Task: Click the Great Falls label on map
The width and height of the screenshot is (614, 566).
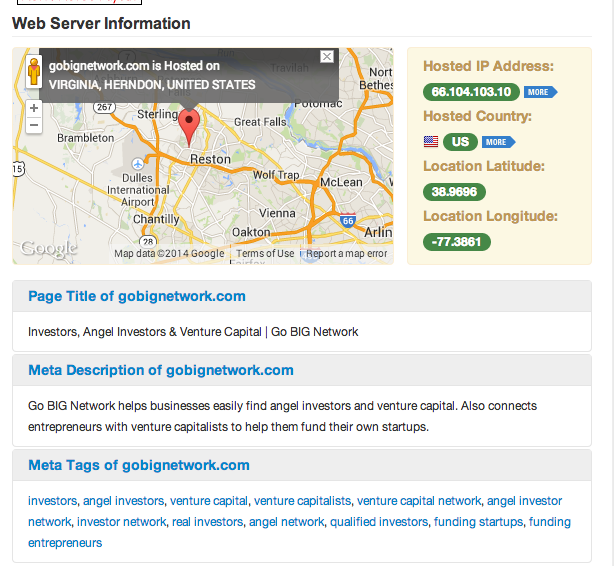Action: [x=260, y=122]
